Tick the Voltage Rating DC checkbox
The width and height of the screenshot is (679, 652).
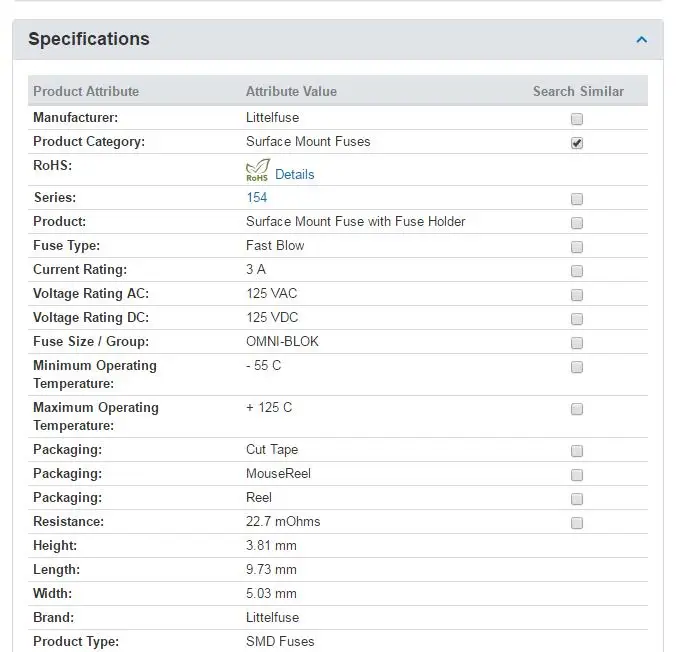point(577,319)
